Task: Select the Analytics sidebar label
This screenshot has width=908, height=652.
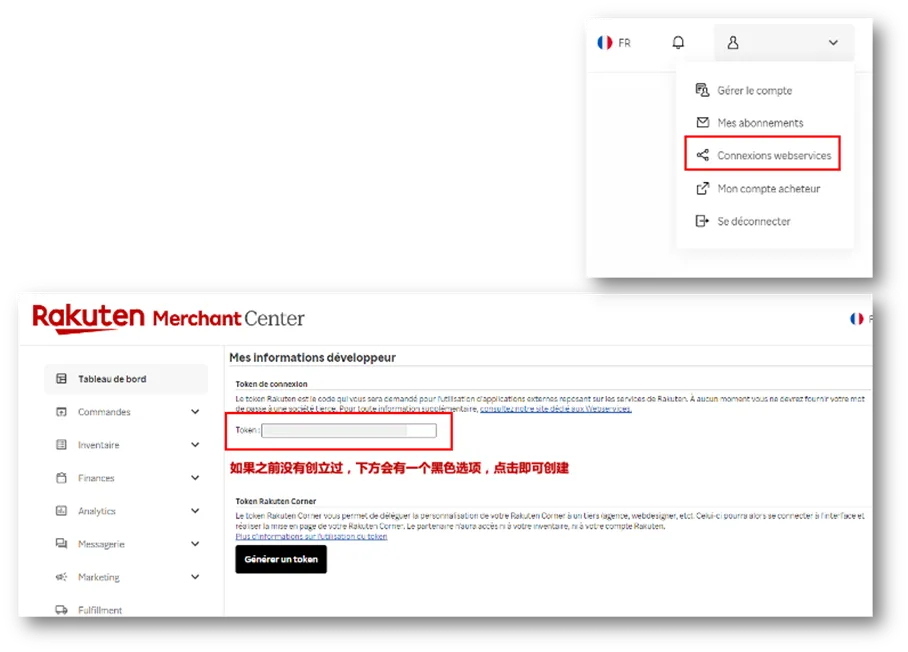Action: coord(97,511)
